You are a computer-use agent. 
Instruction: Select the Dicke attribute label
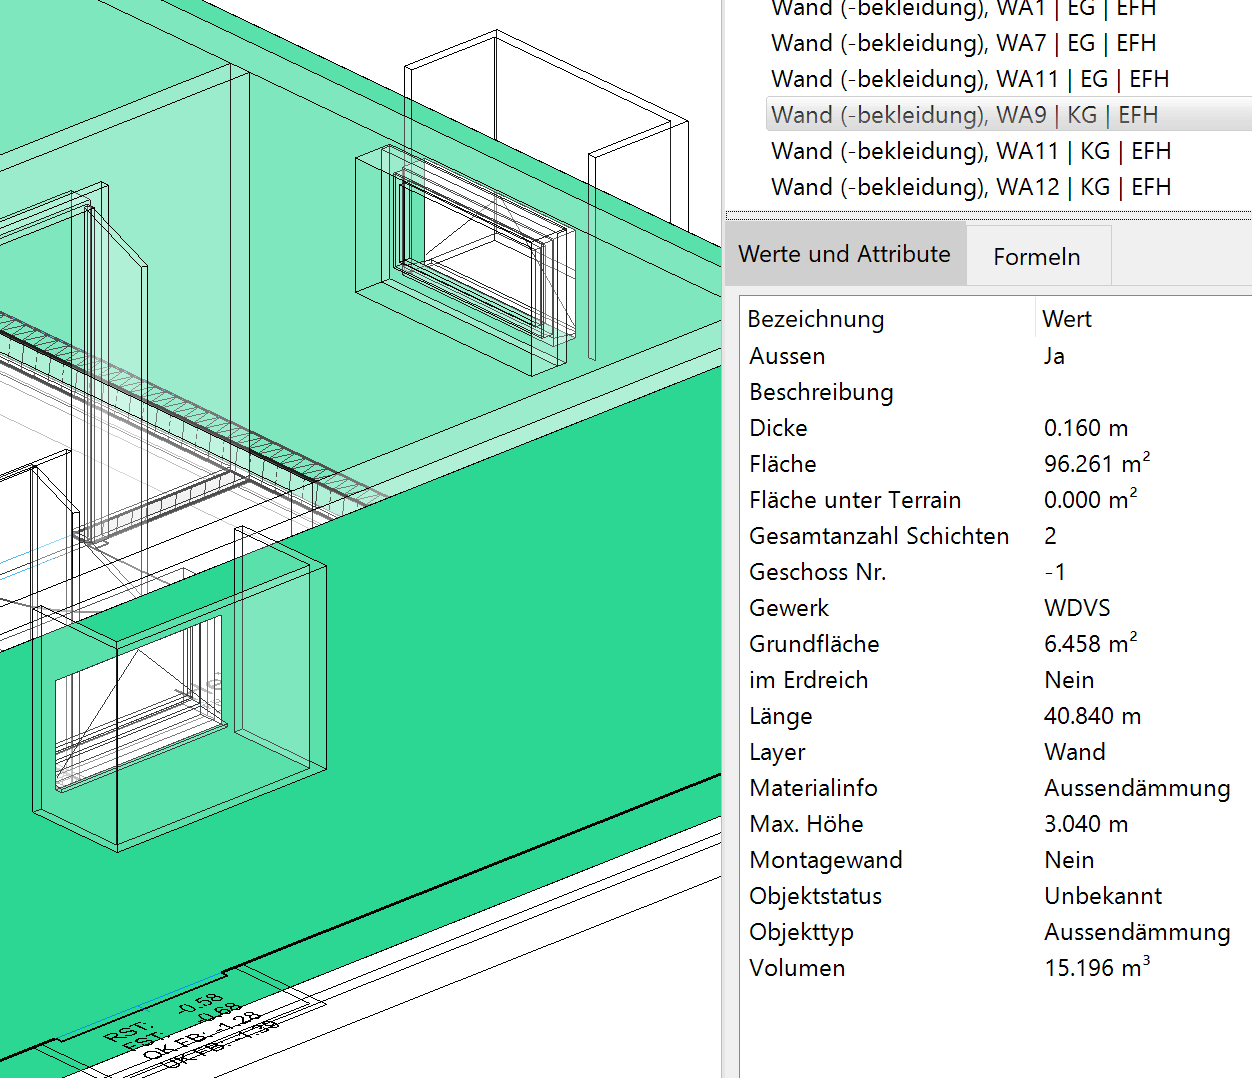pos(778,428)
